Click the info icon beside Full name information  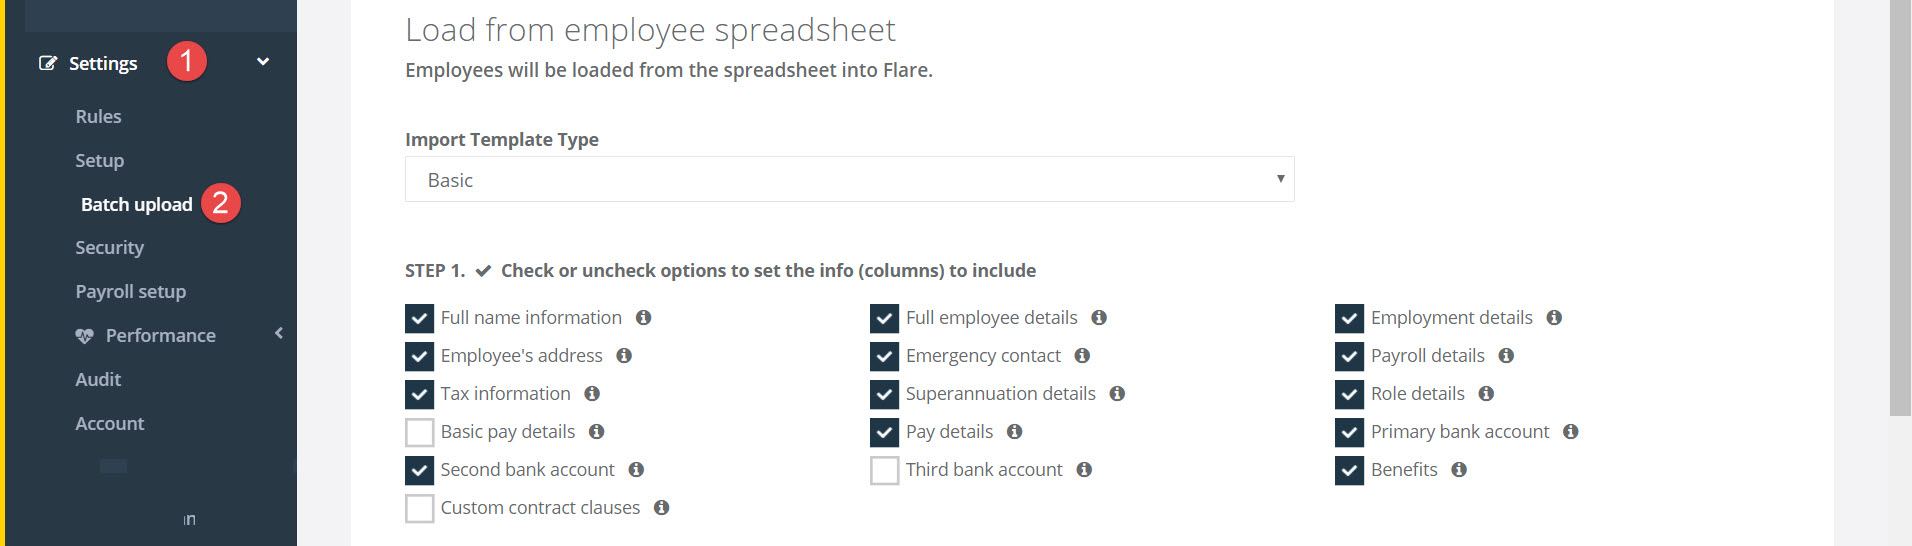pyautogui.click(x=644, y=318)
